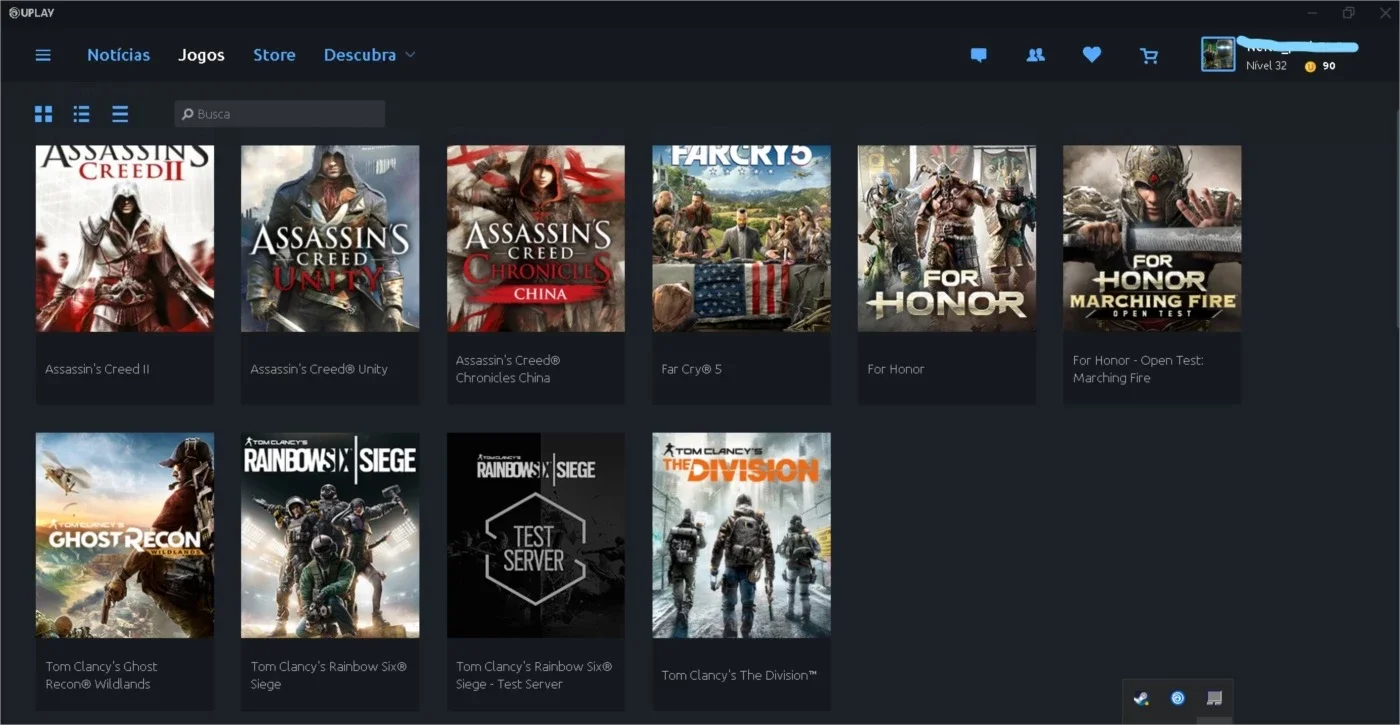
Task: Click "Tom Clancy's Ghost Recon® Wildlands" title
Action: (x=101, y=675)
